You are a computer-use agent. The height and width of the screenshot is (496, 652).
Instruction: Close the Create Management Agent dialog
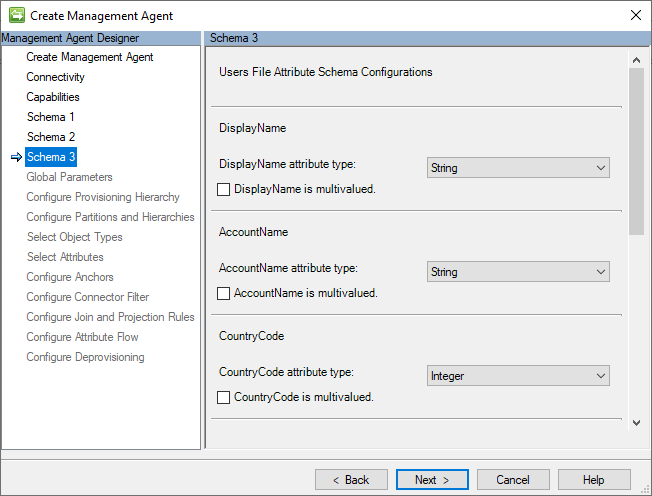tap(635, 15)
